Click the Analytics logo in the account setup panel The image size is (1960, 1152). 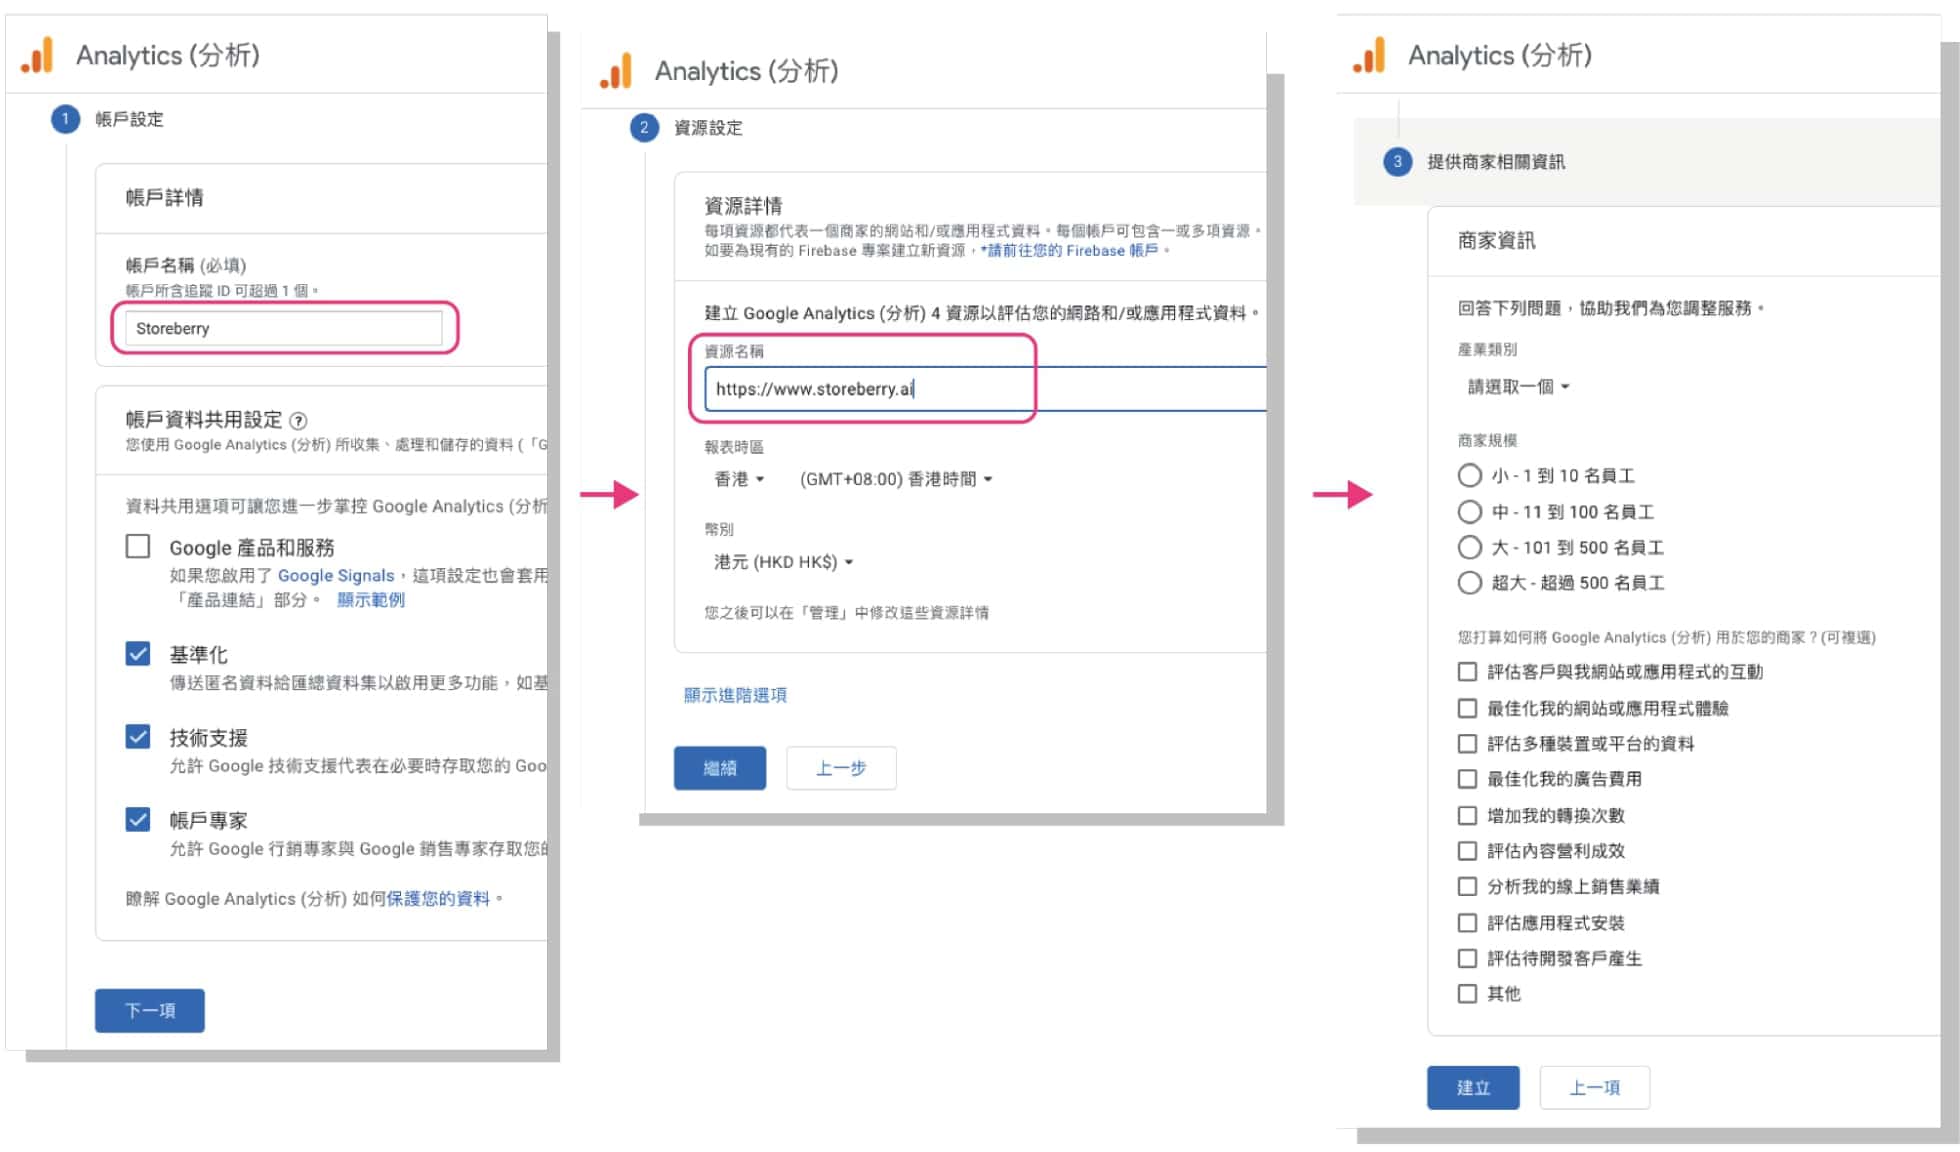click(x=38, y=56)
